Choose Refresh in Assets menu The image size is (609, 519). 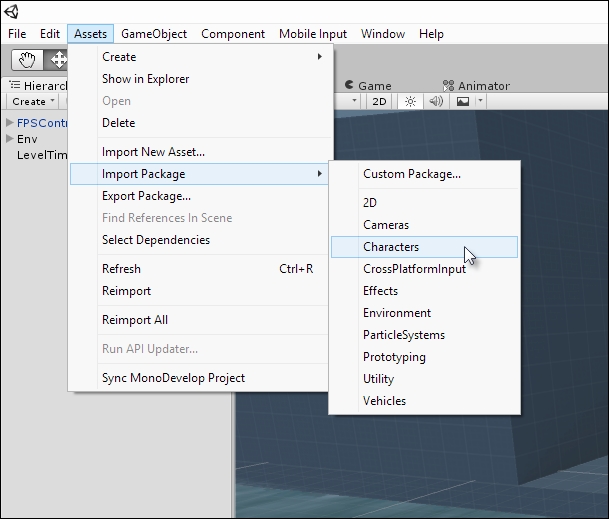[200, 269]
